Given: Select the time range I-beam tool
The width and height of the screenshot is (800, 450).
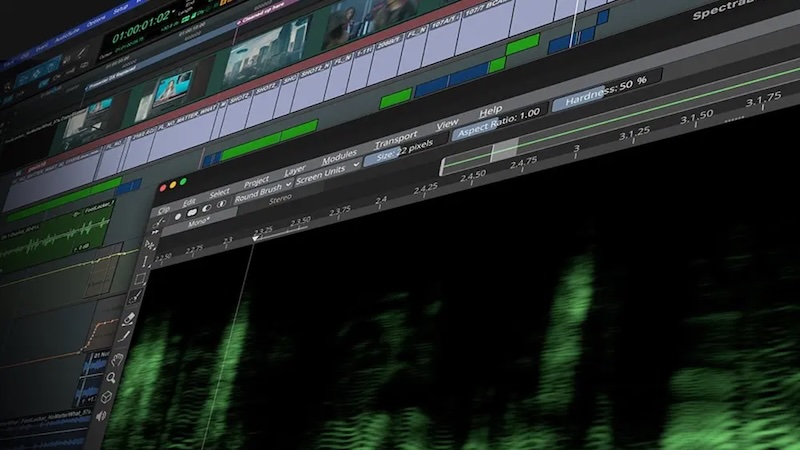Looking at the screenshot, I should pyautogui.click(x=145, y=261).
